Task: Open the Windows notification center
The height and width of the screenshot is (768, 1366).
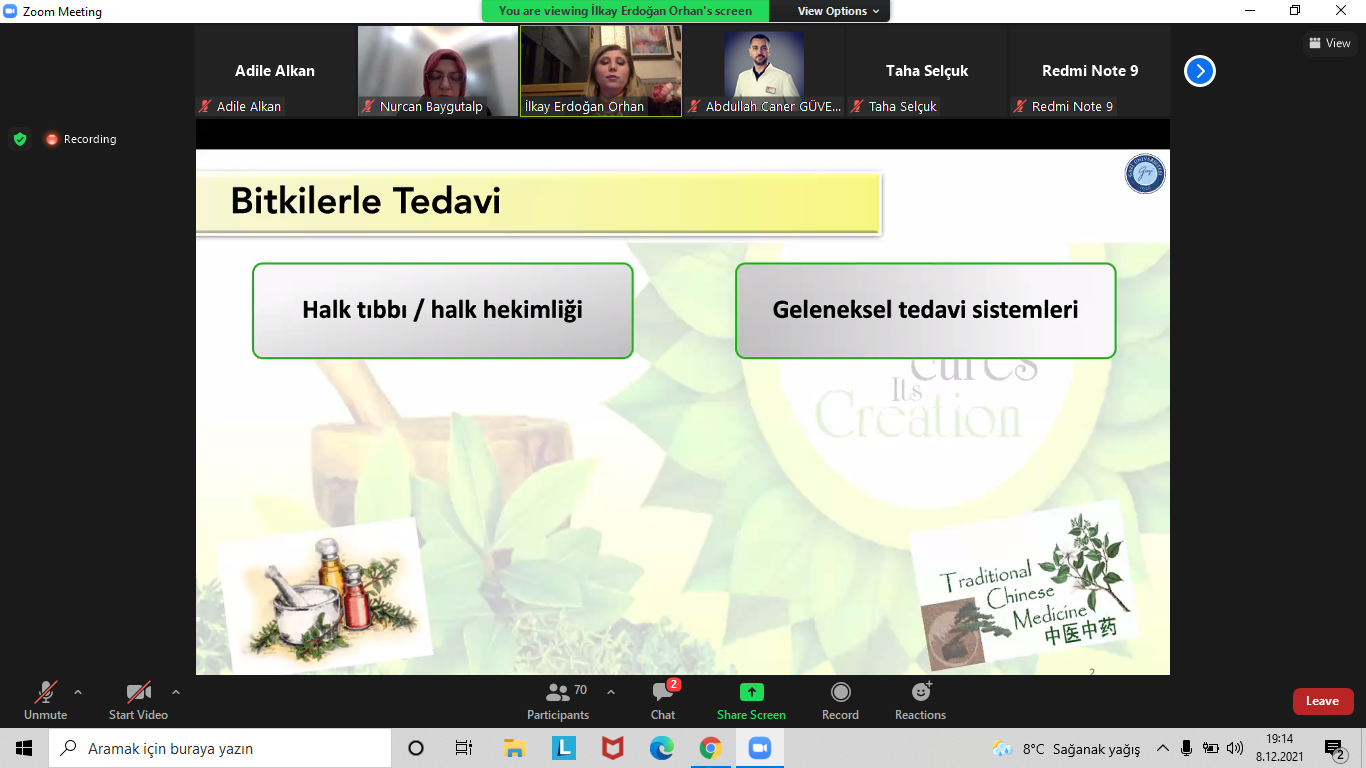Action: (1334, 748)
